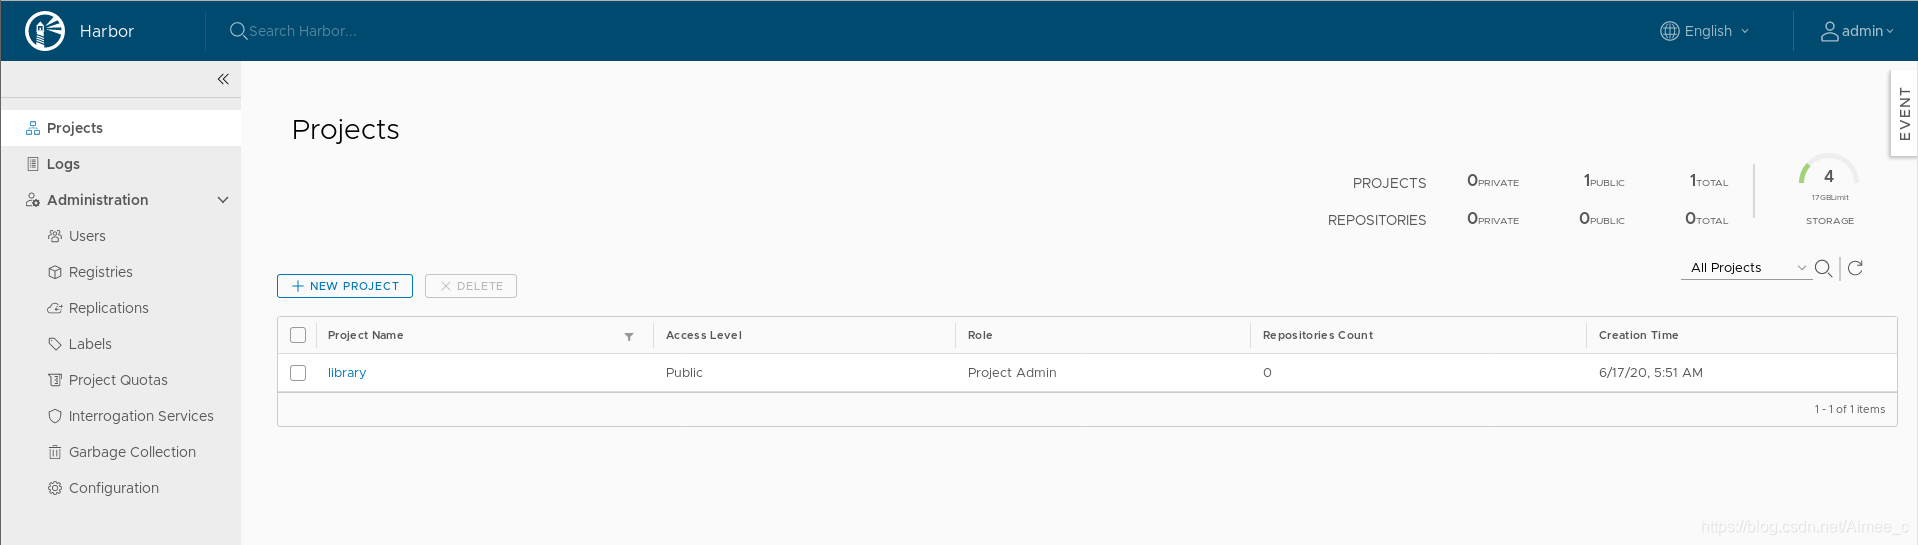Filter by Project Name column icon
1918x545 pixels.
[x=629, y=336]
